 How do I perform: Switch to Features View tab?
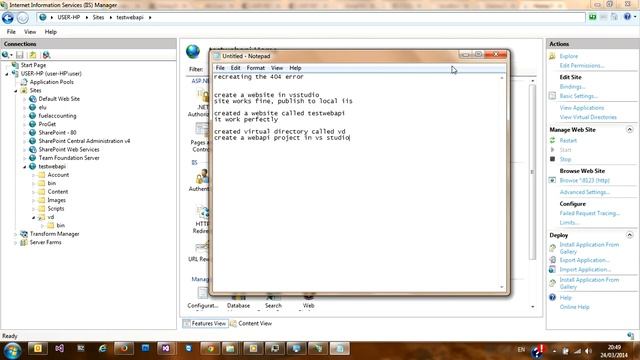(x=205, y=324)
